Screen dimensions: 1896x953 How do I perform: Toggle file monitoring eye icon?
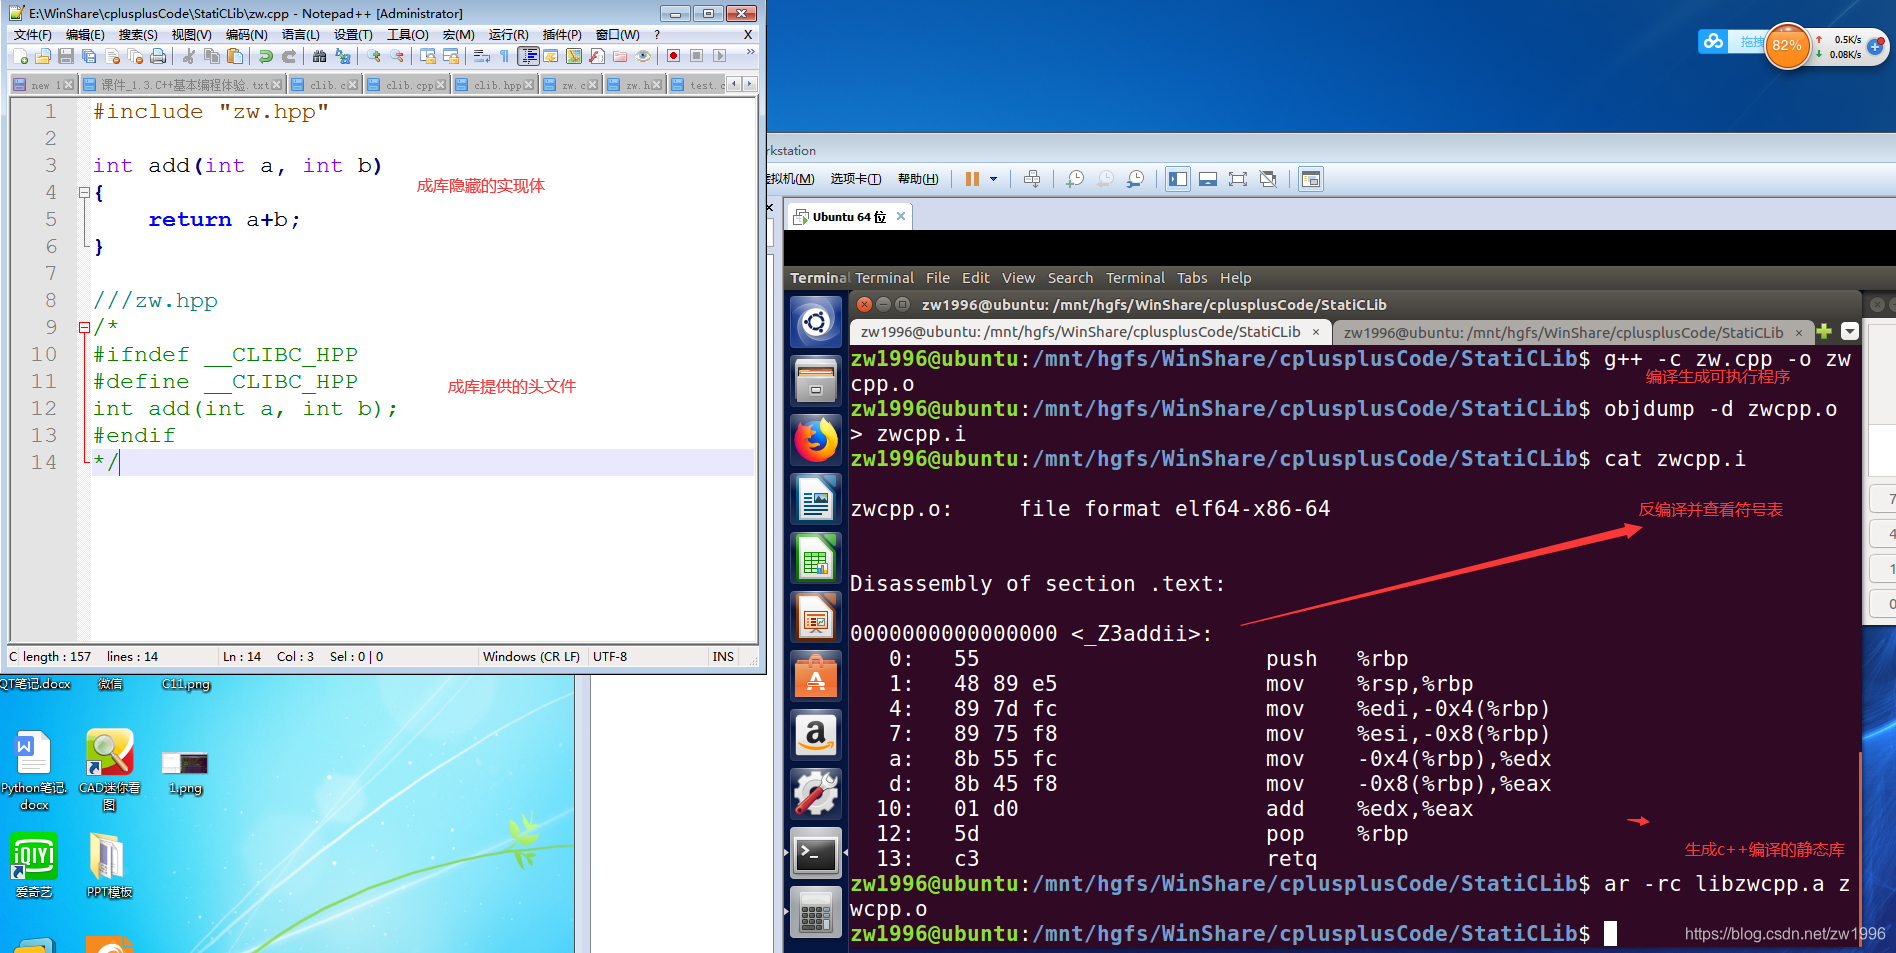pos(643,56)
